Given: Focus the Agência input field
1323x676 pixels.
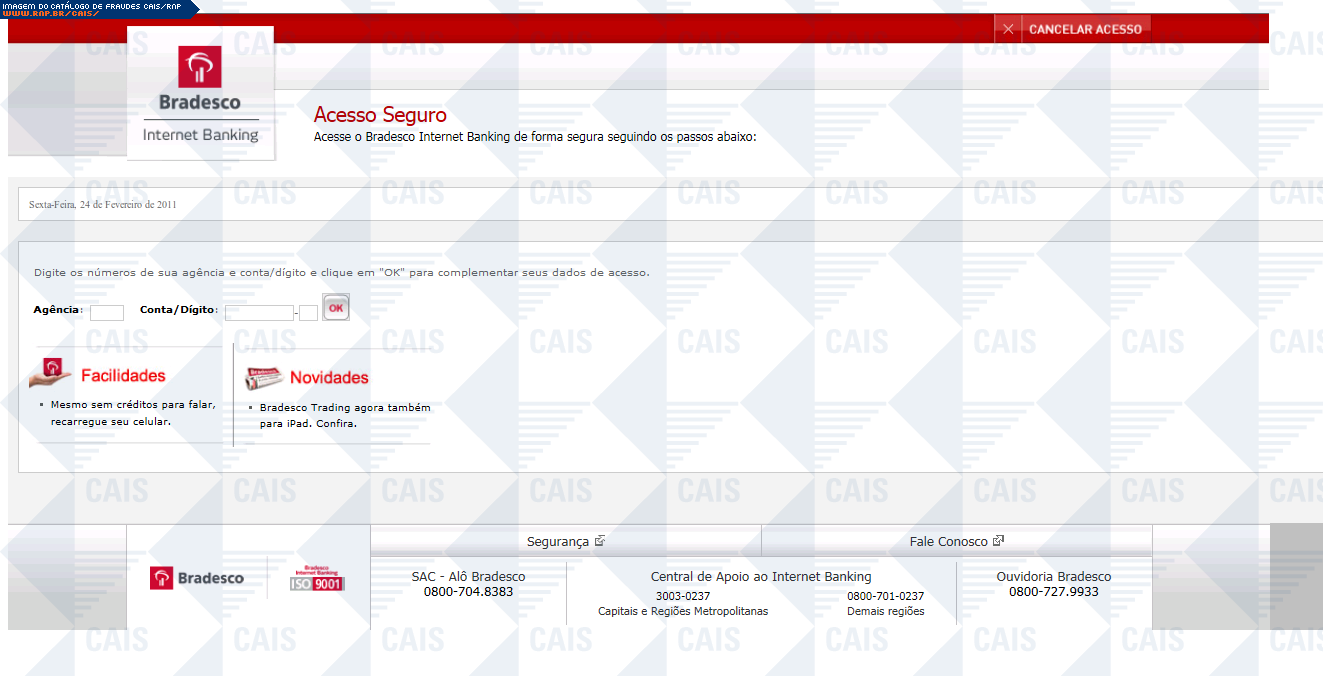Looking at the screenshot, I should [x=107, y=312].
